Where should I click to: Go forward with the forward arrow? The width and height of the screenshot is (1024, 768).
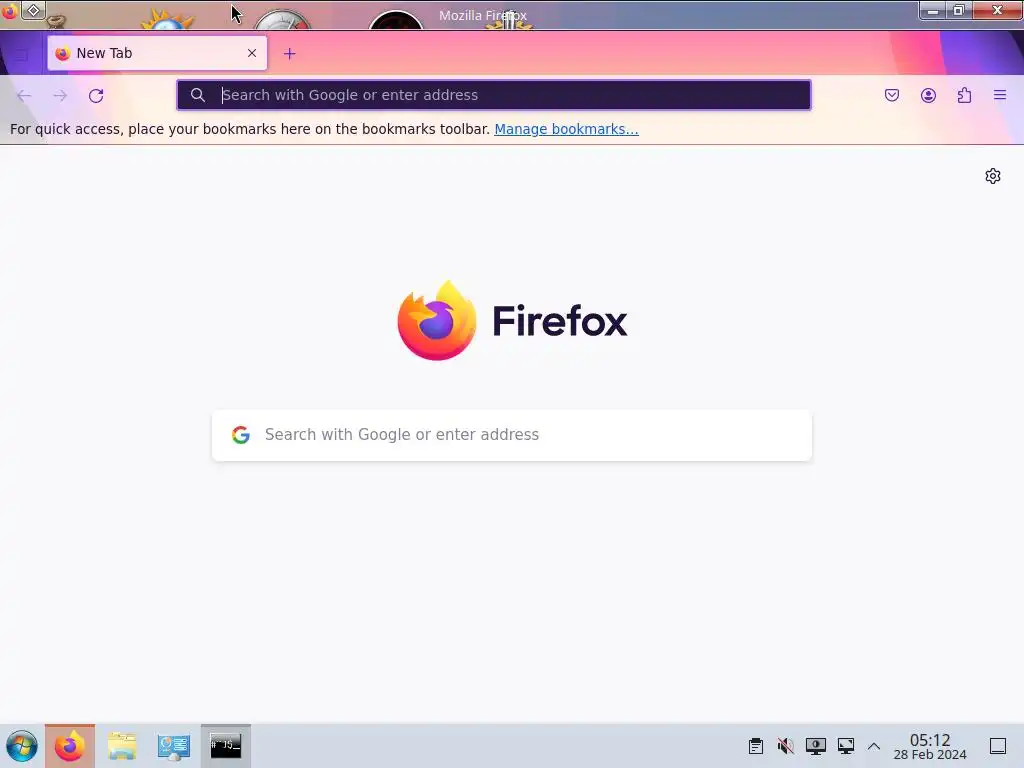point(60,95)
